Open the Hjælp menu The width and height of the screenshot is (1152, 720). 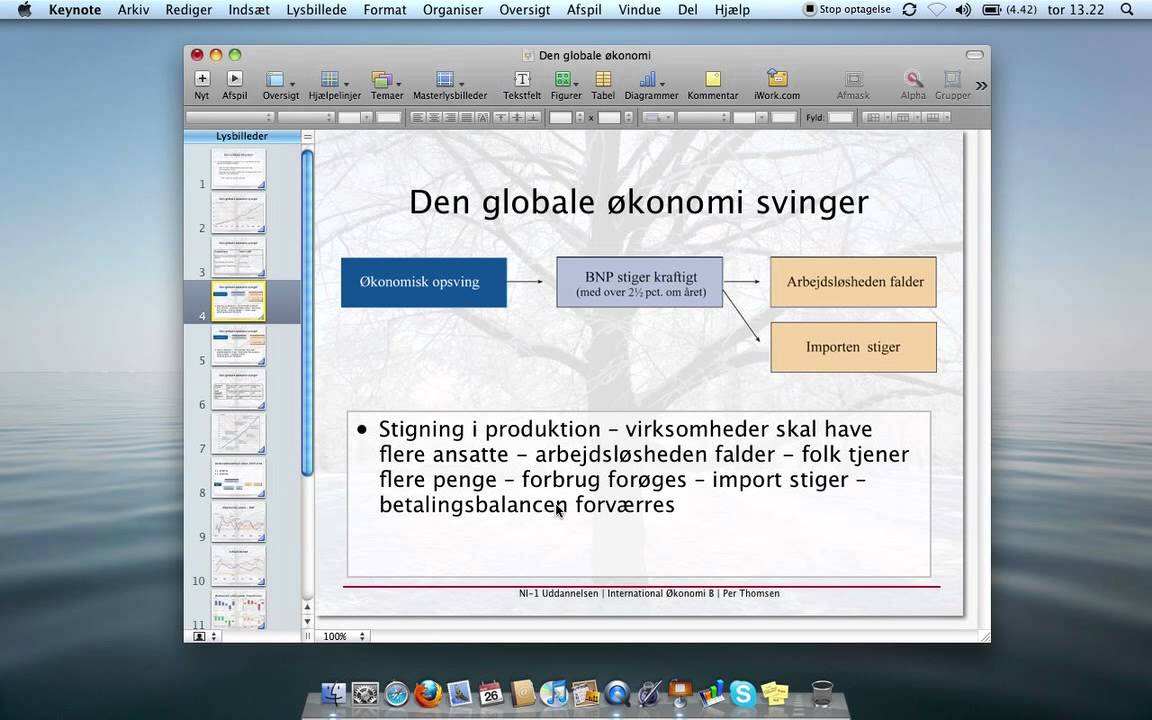pyautogui.click(x=732, y=10)
